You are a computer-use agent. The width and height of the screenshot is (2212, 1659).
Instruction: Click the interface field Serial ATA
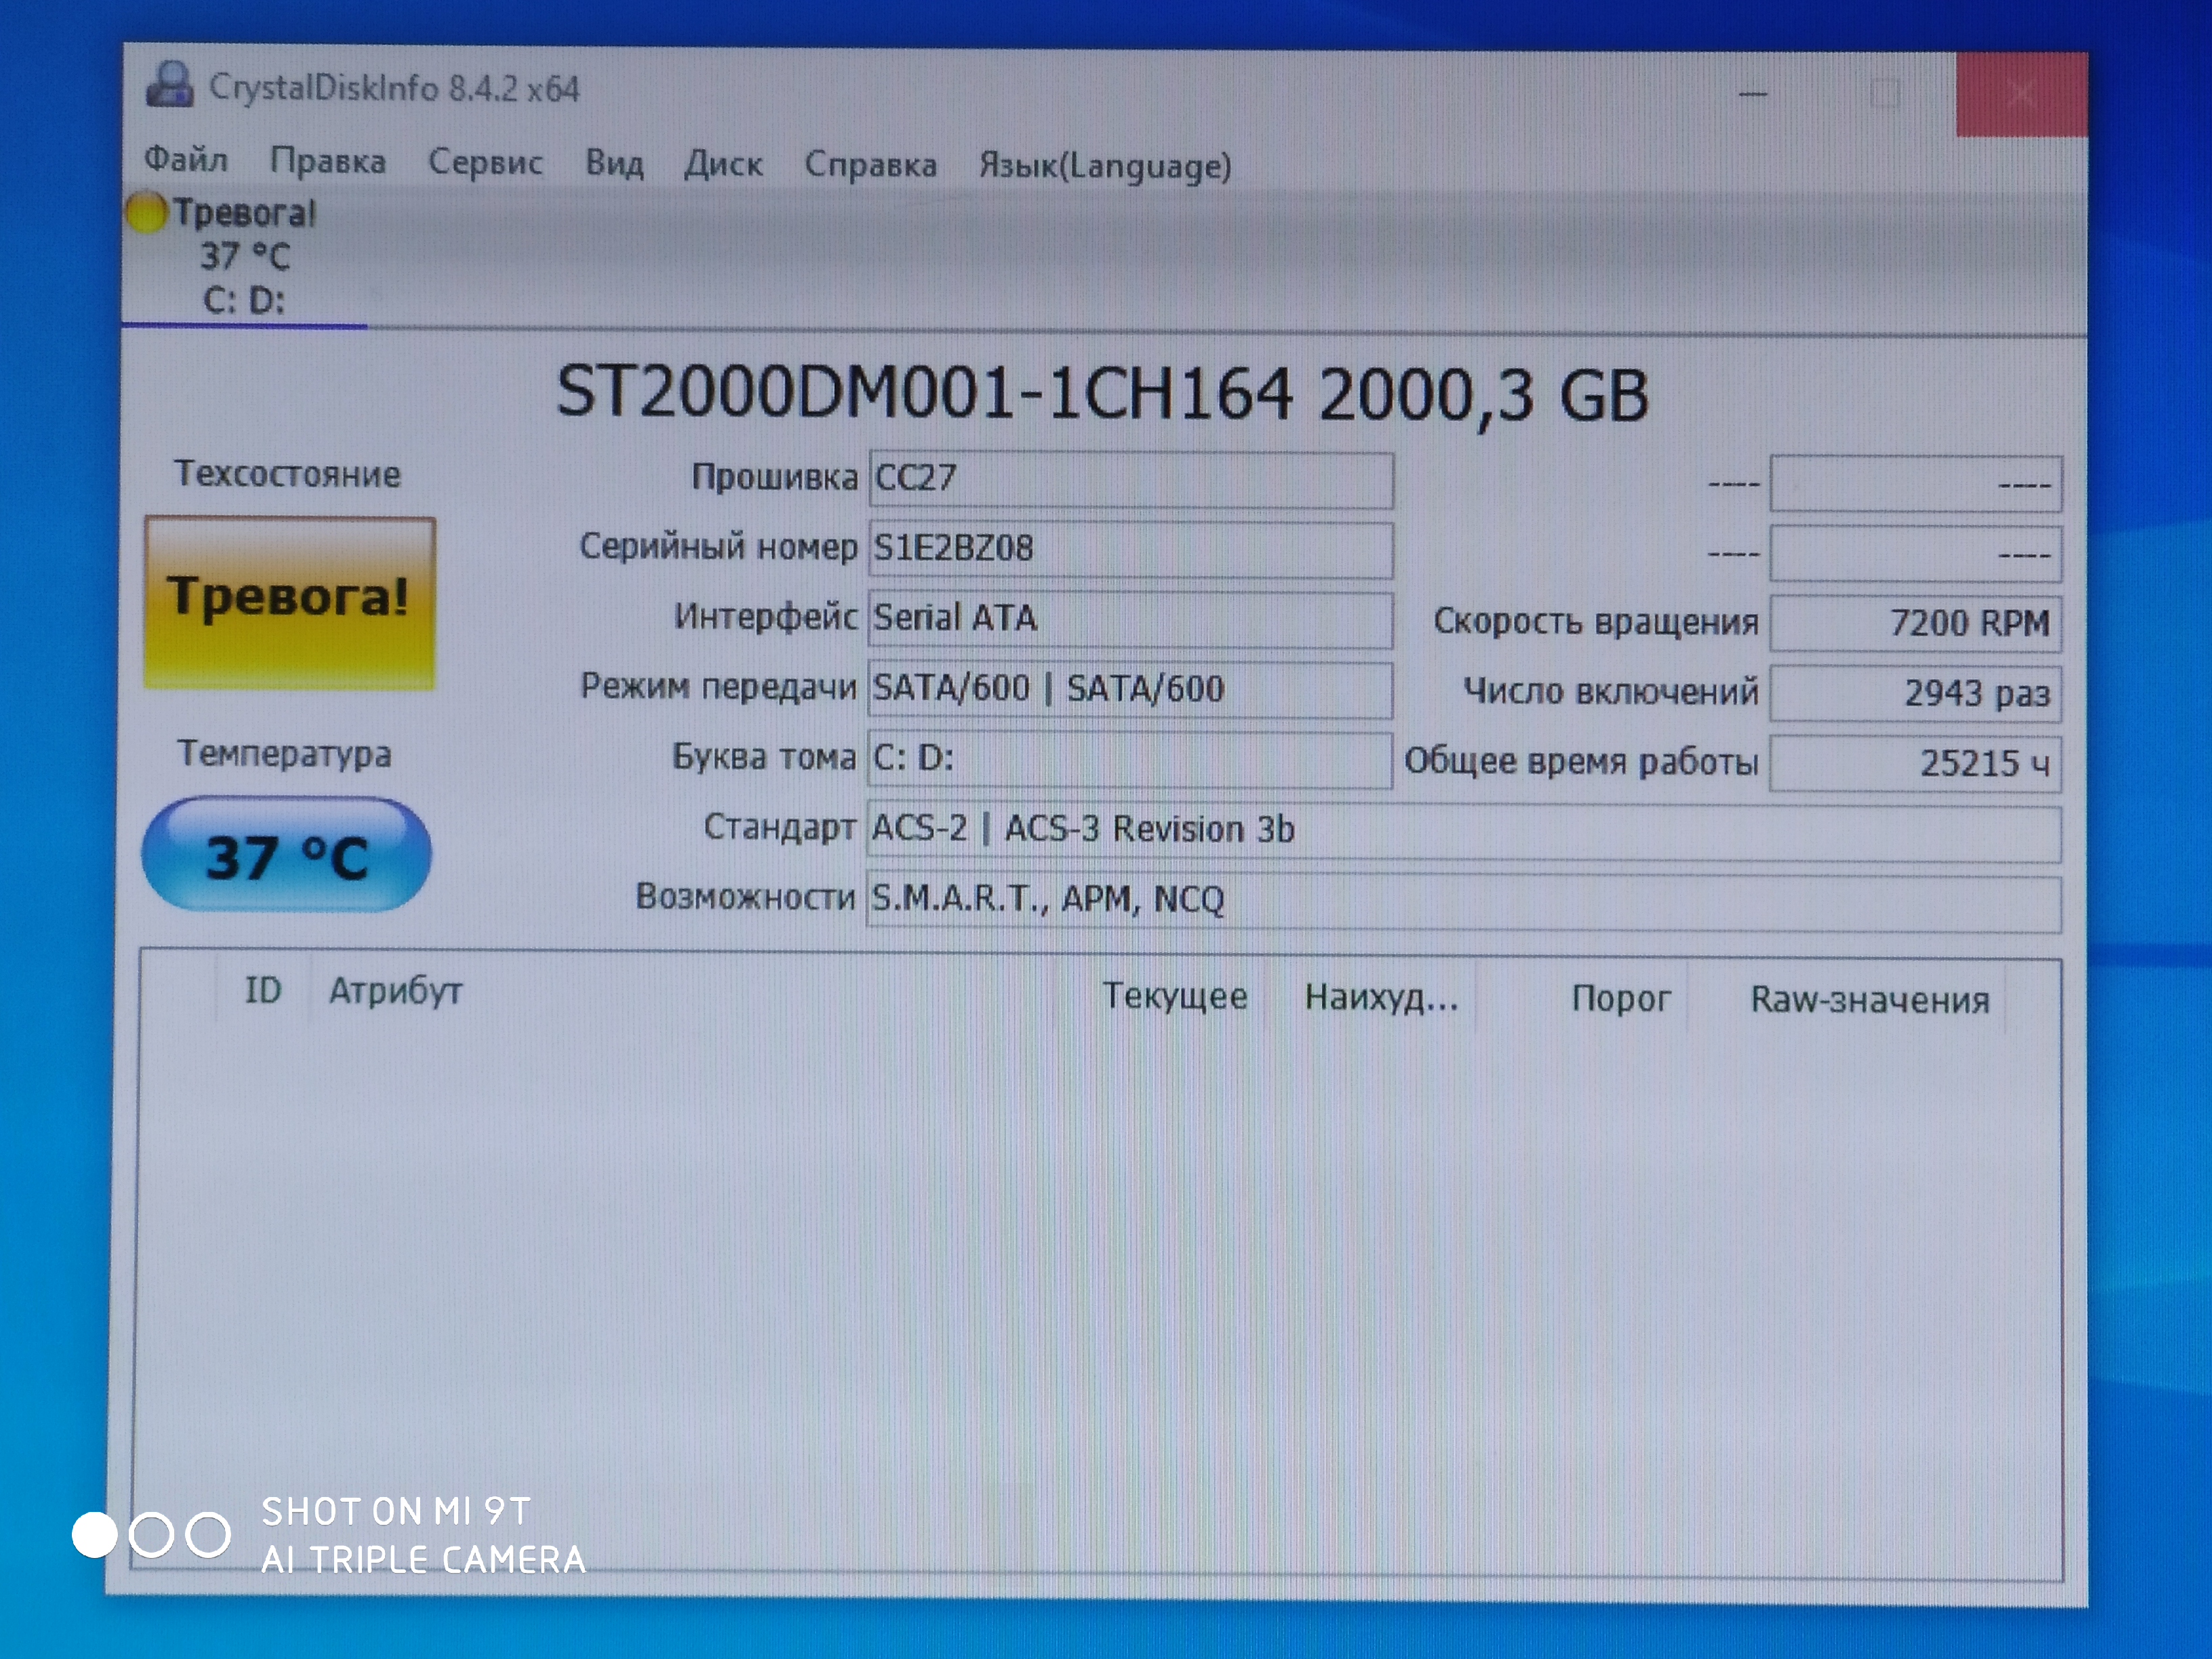(1130, 619)
